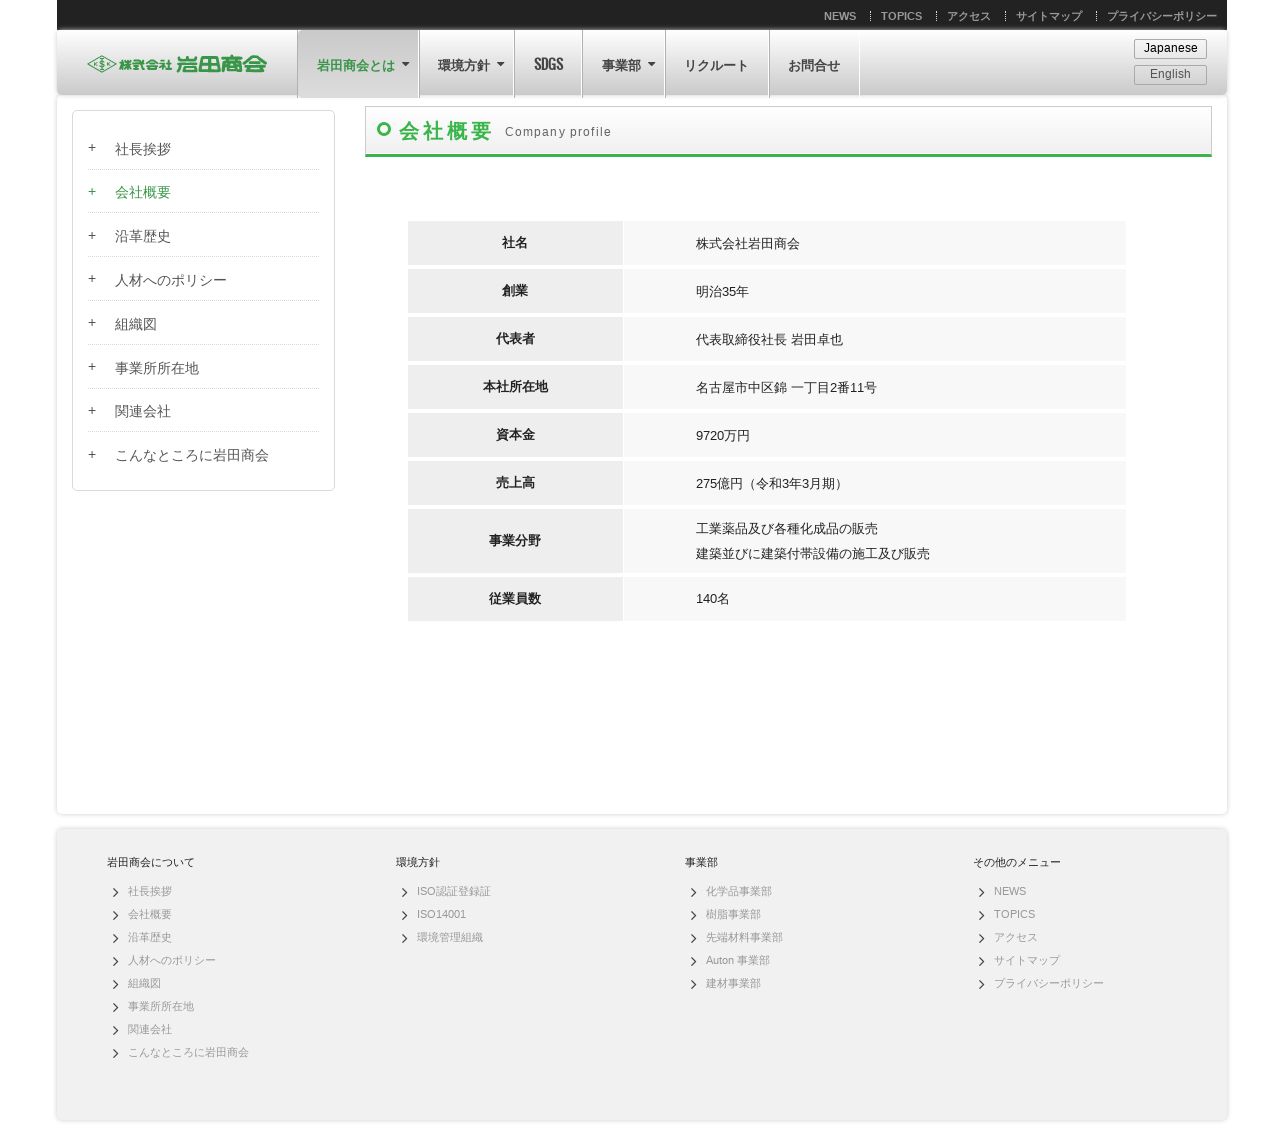The width and height of the screenshot is (1284, 1140).
Task: Click the chevron icon beside footer ISO14001
Action: [x=404, y=915]
